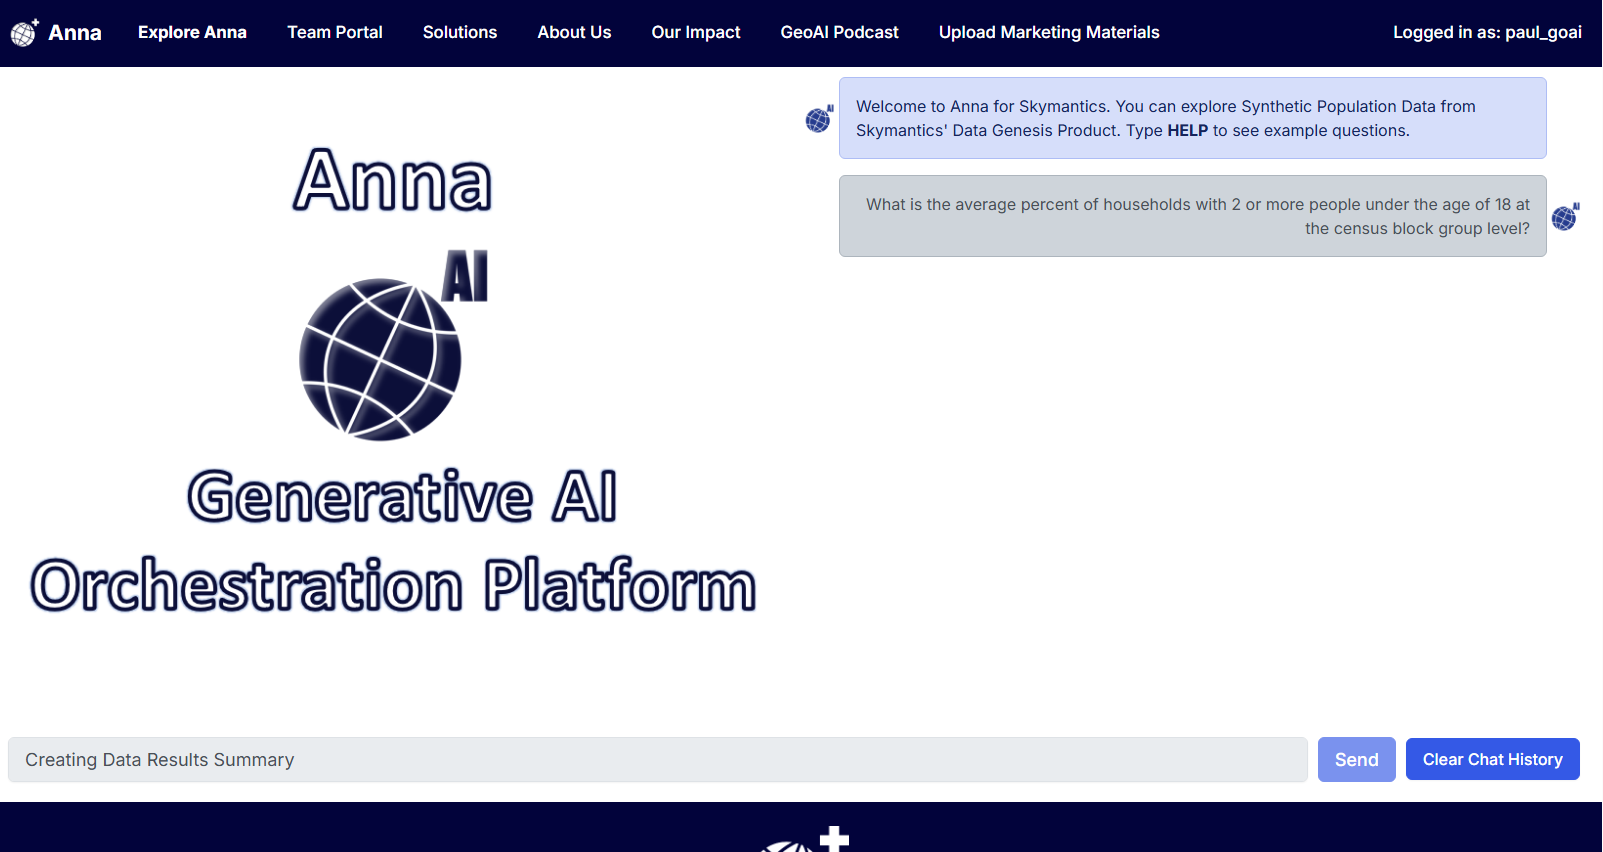
Task: Click the footer globe logo at bottom
Action: tap(805, 840)
